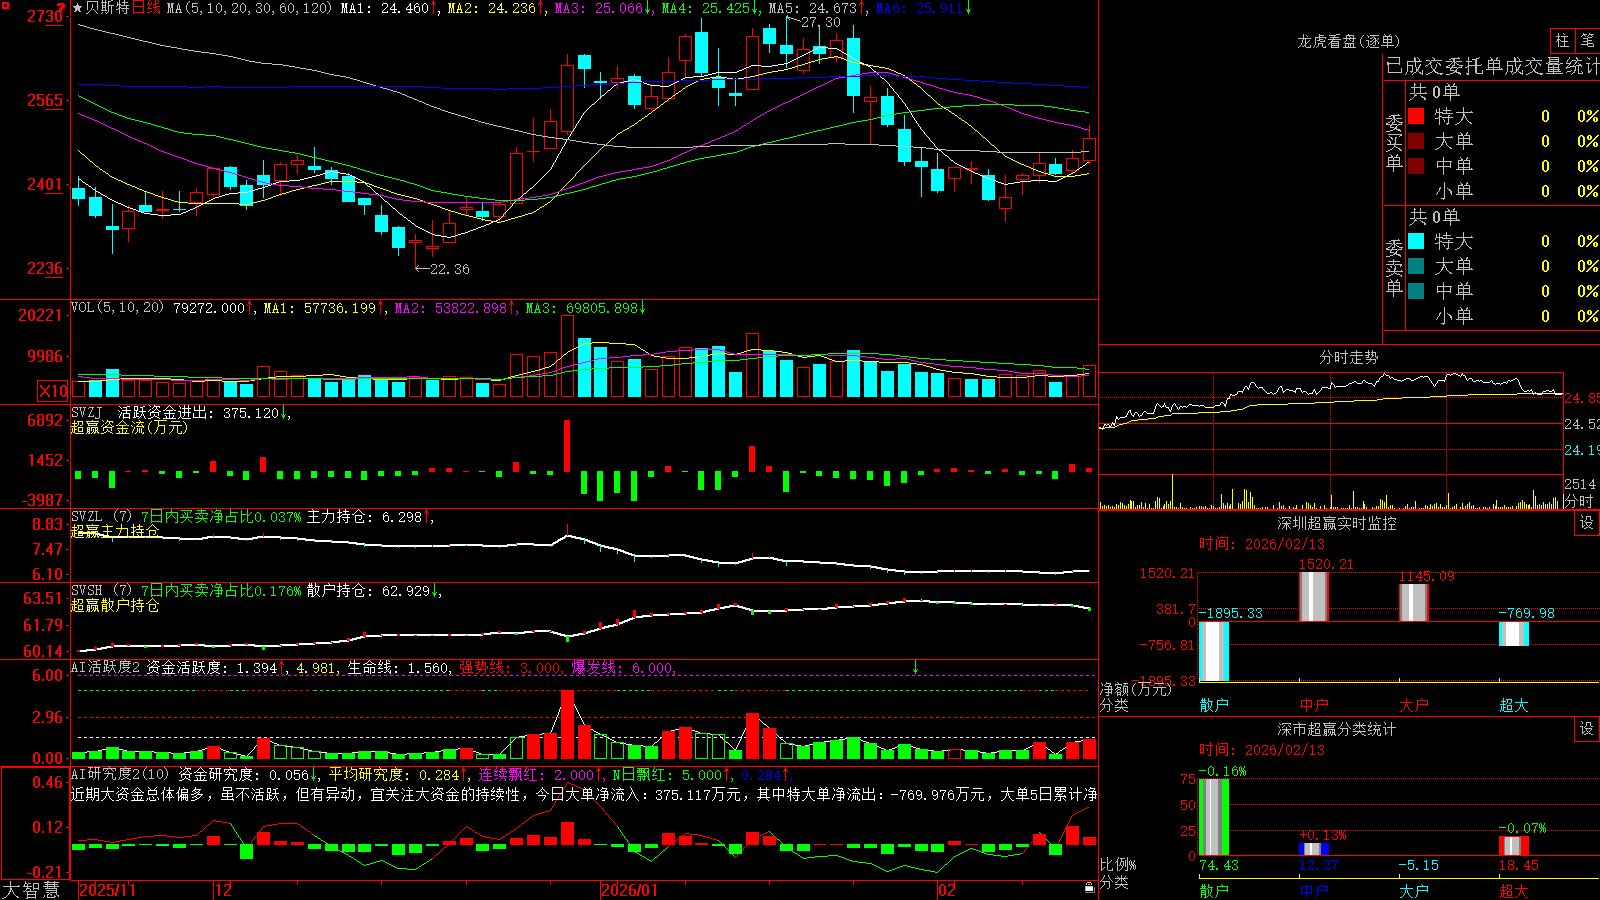Click the small red square top-left icon
Image resolution: width=1600 pixels, height=900 pixels.
point(4,4)
